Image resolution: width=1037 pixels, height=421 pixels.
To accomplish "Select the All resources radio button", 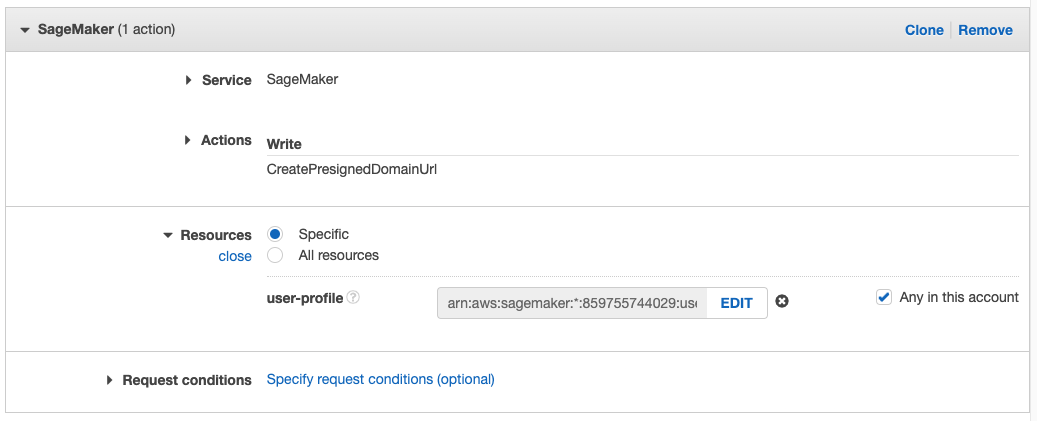I will (275, 255).
